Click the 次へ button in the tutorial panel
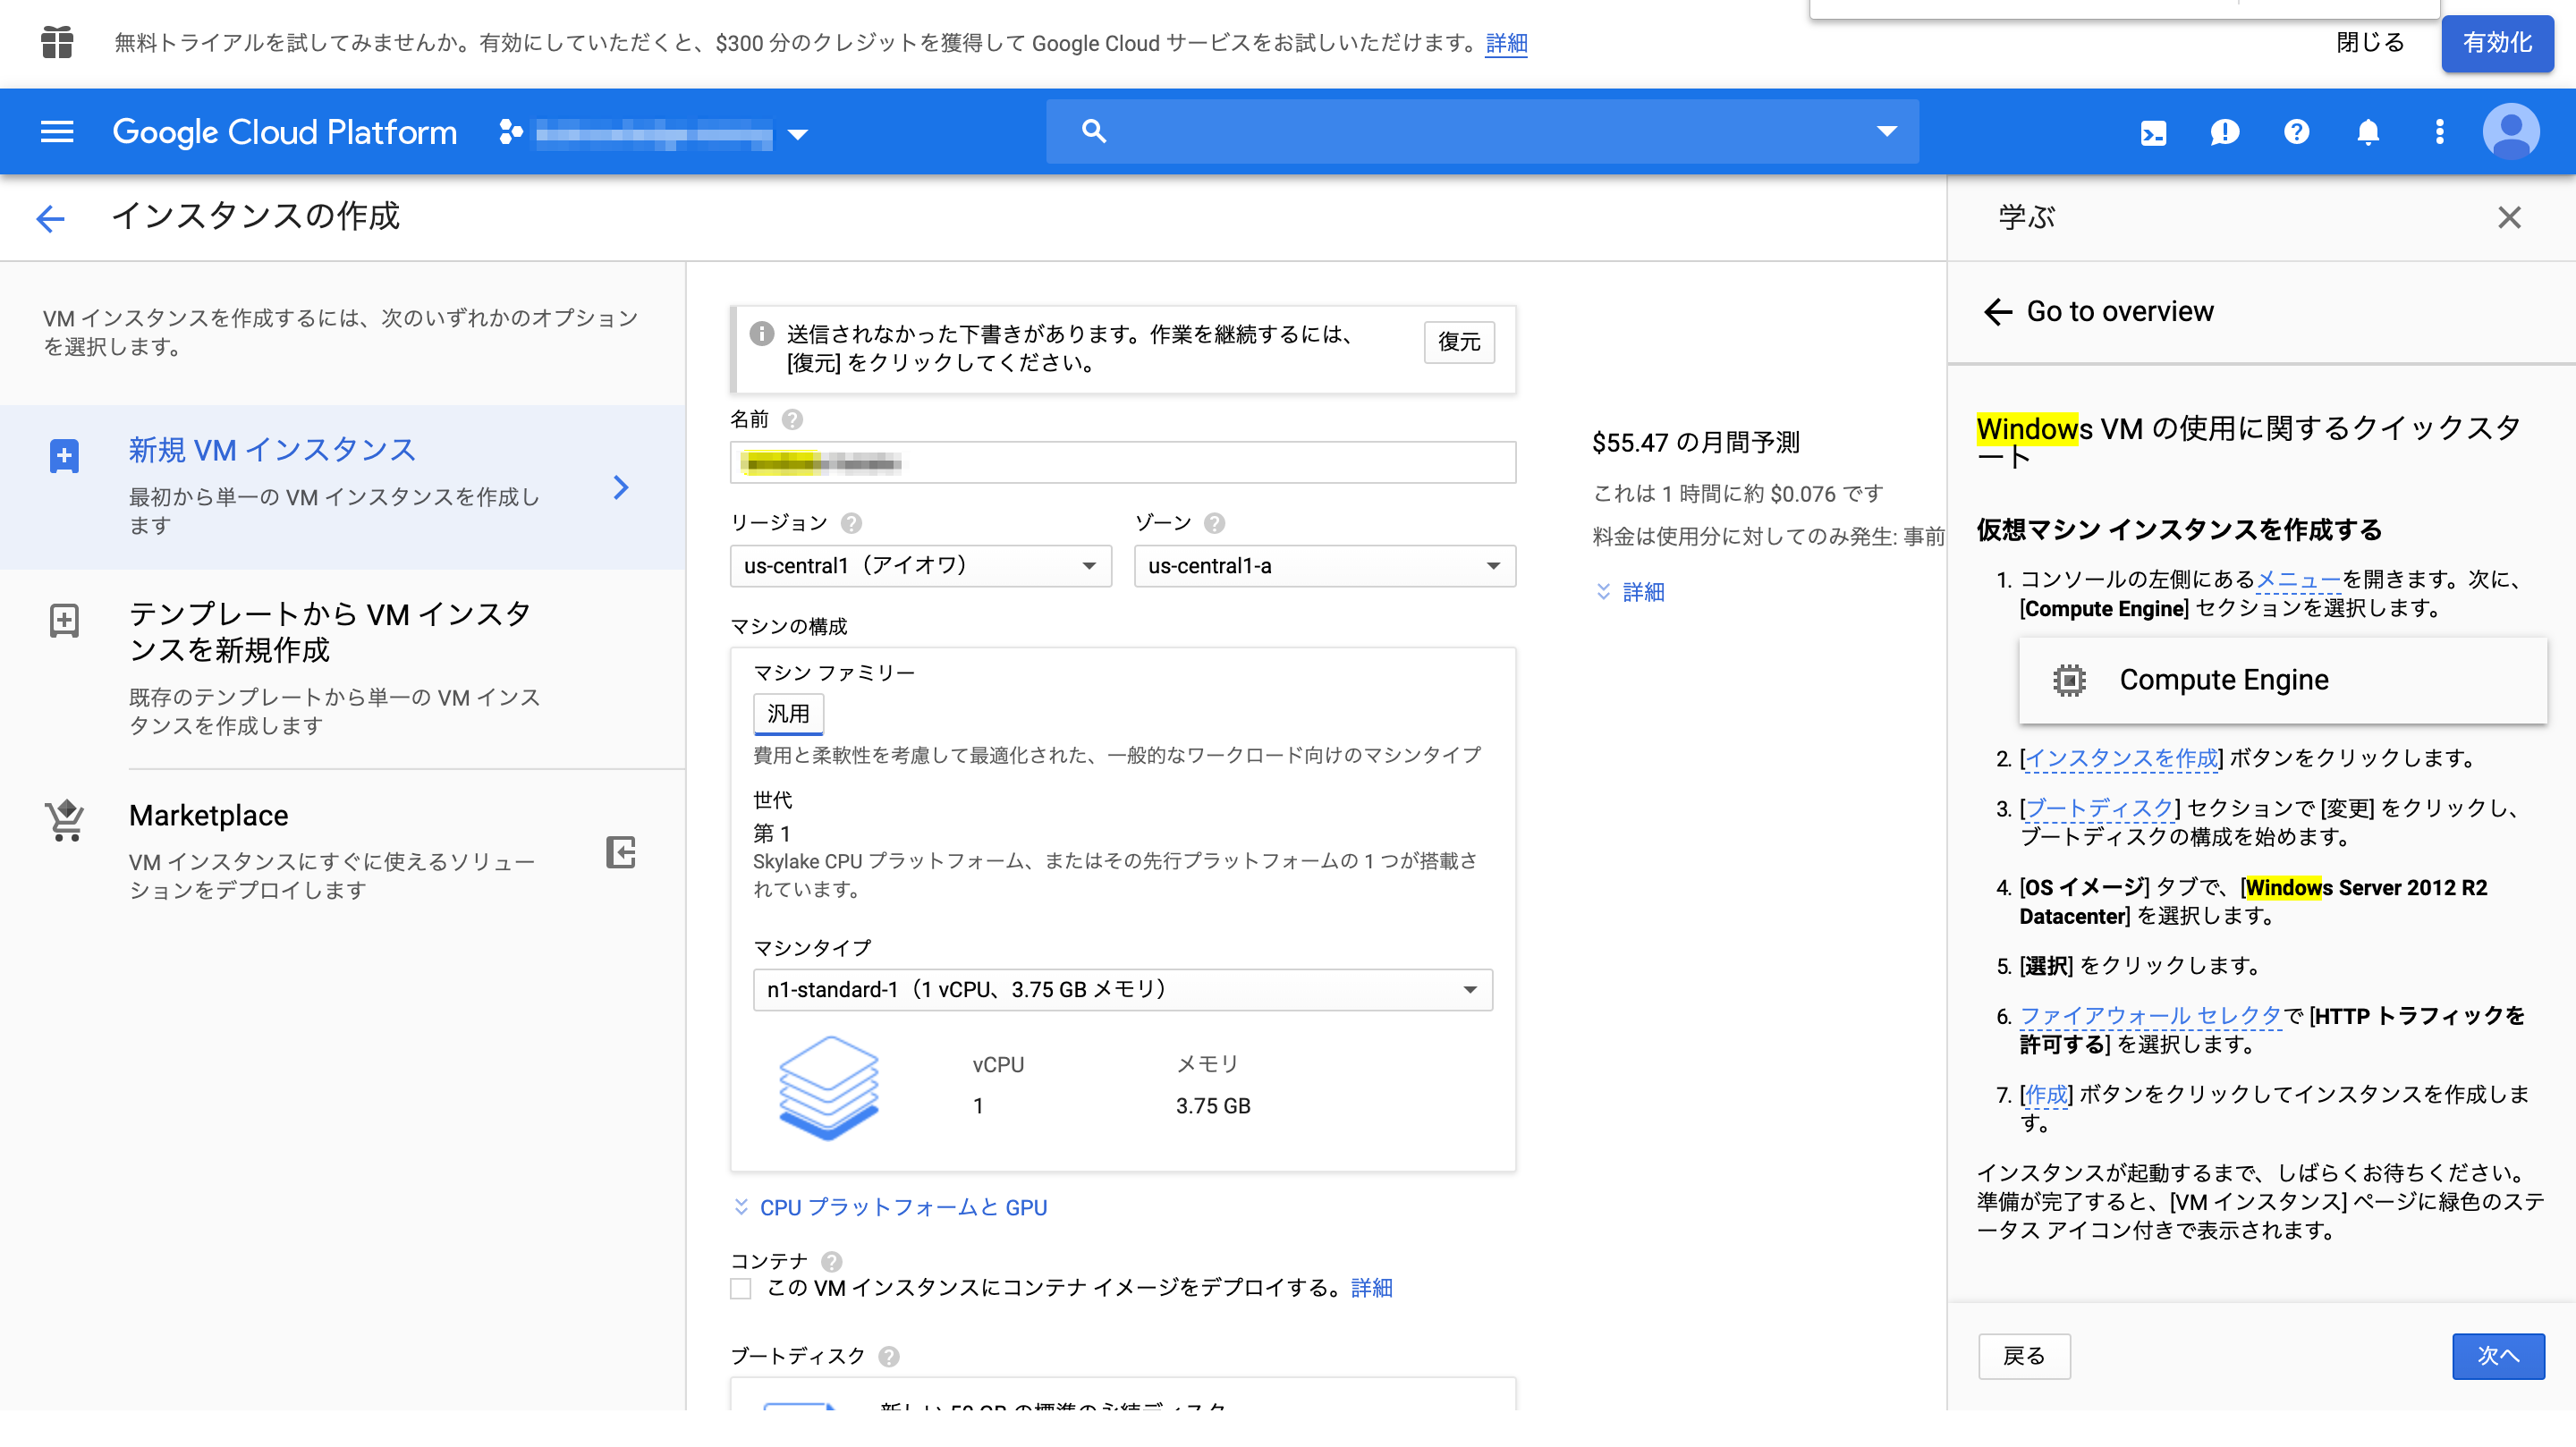Viewport: 2576px width, 1447px height. coord(2499,1356)
